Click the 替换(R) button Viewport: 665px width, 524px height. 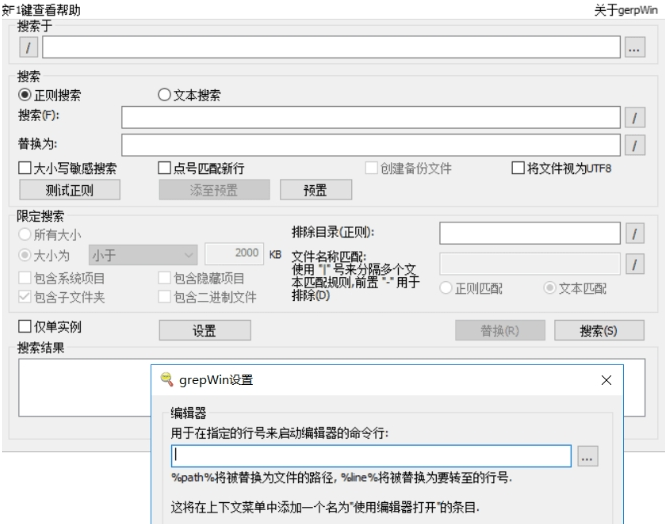(500, 330)
